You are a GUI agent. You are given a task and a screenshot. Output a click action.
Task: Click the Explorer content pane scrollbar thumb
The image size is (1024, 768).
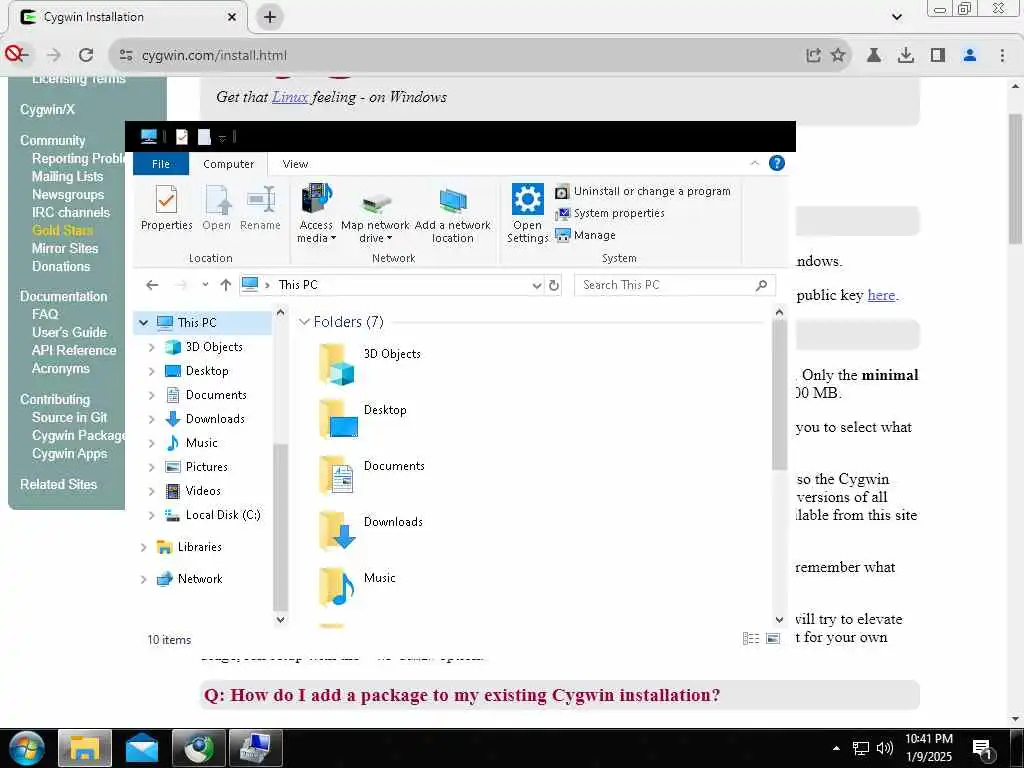779,395
